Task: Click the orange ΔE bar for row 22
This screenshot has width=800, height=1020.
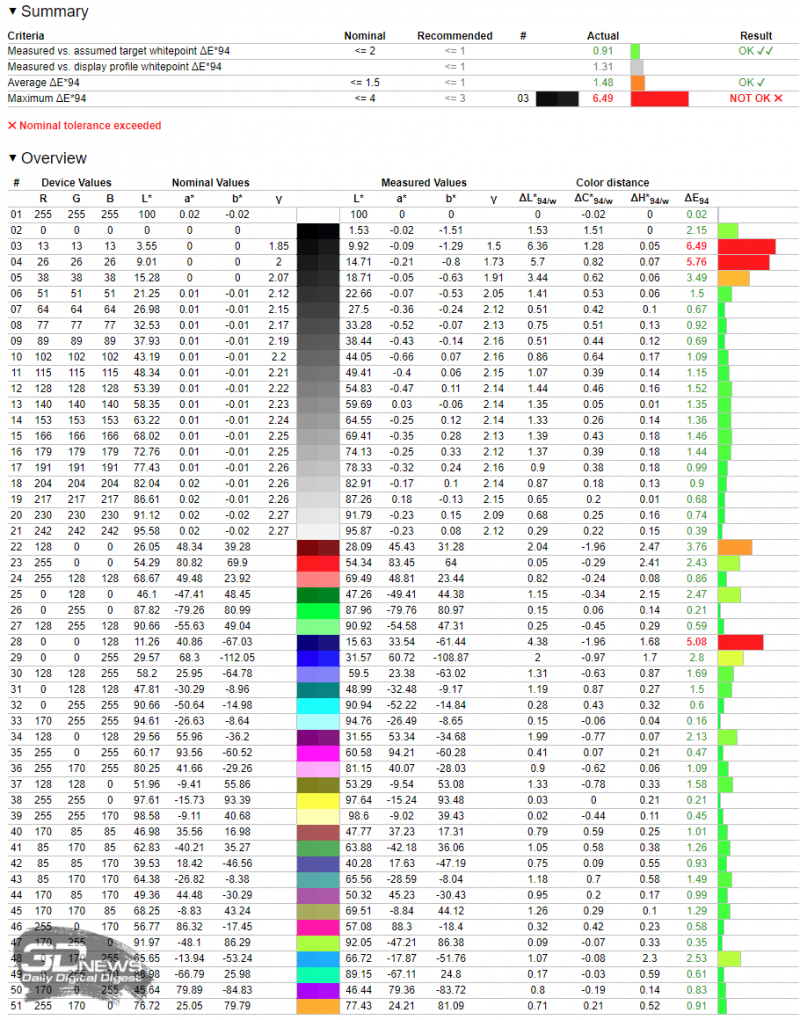Action: click(734, 547)
